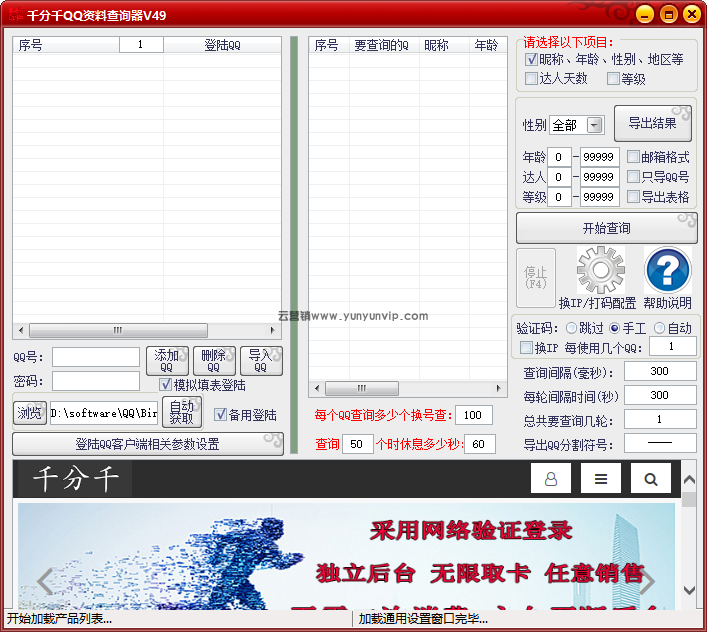Maximize the 千分千QQ资料查询器 window
The width and height of the screenshot is (707, 632).
pyautogui.click(x=668, y=14)
